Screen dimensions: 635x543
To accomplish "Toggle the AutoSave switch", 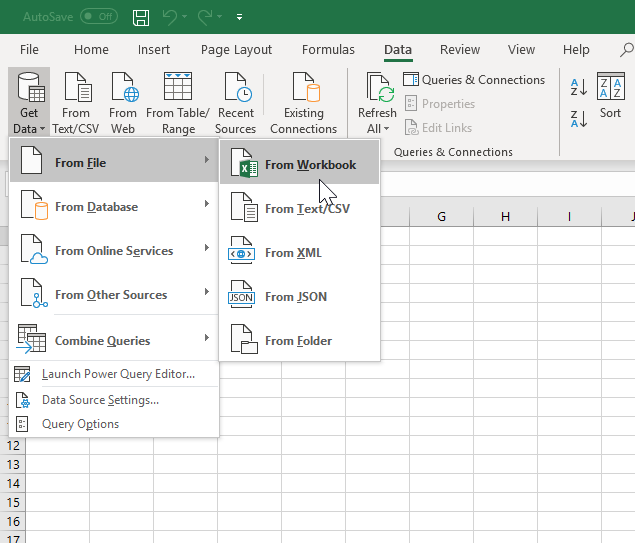I will click(98, 17).
